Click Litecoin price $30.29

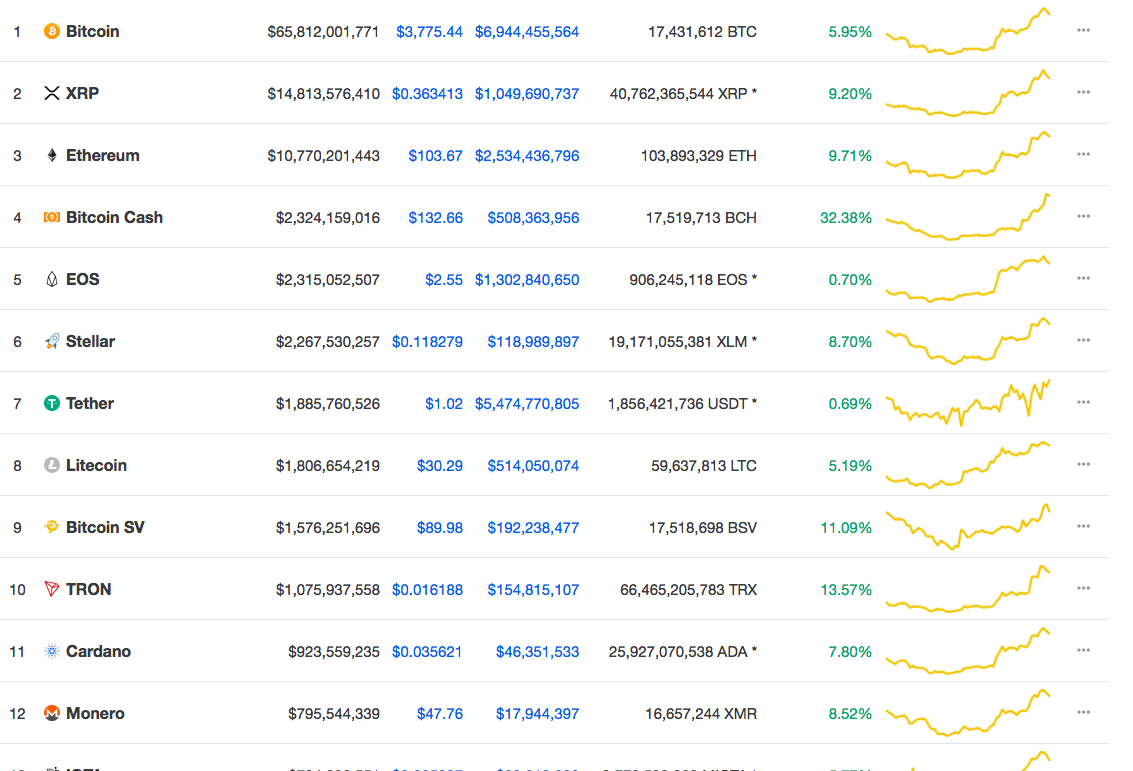(439, 466)
